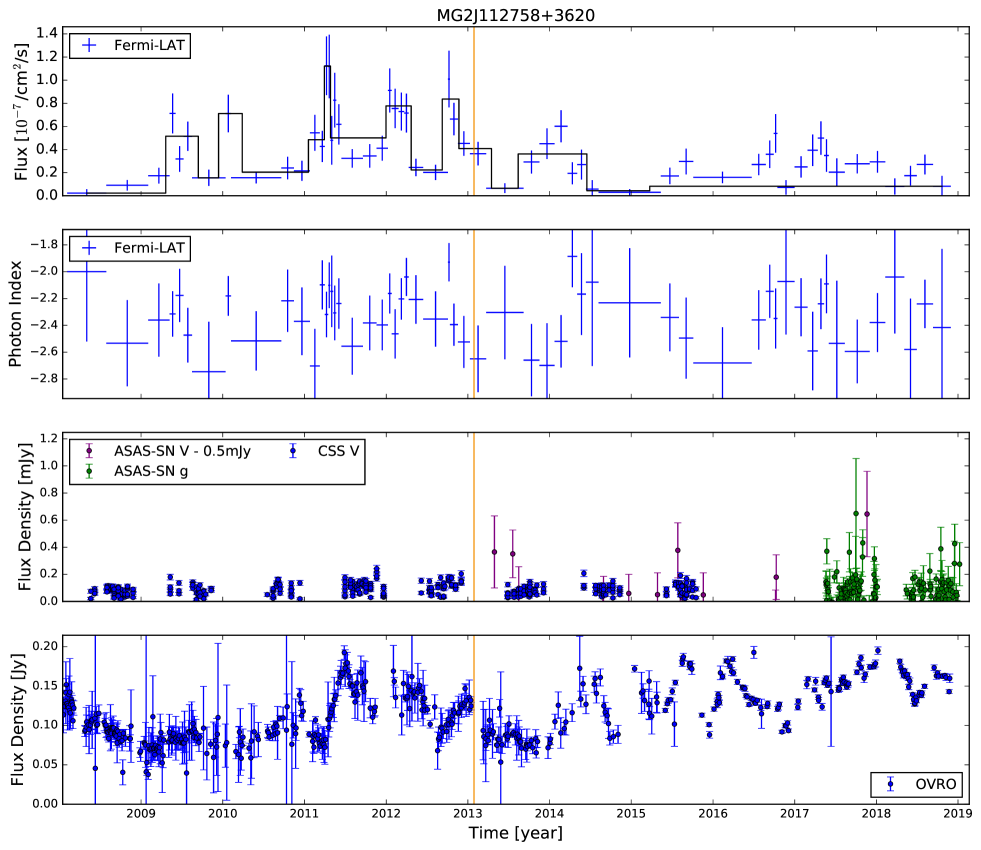Click the orange vertical line in the OVRO panel
This screenshot has height=850, width=981.
tap(474, 719)
